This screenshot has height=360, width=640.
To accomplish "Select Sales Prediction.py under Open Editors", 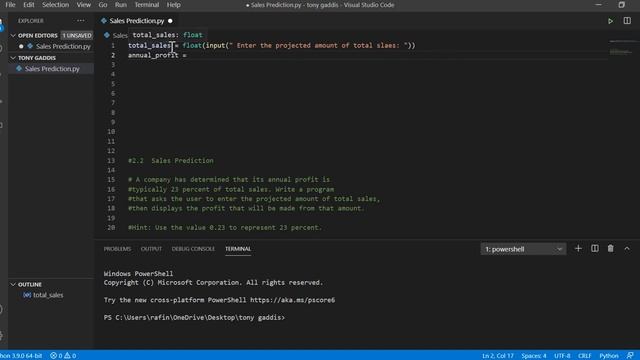I will coord(63,47).
